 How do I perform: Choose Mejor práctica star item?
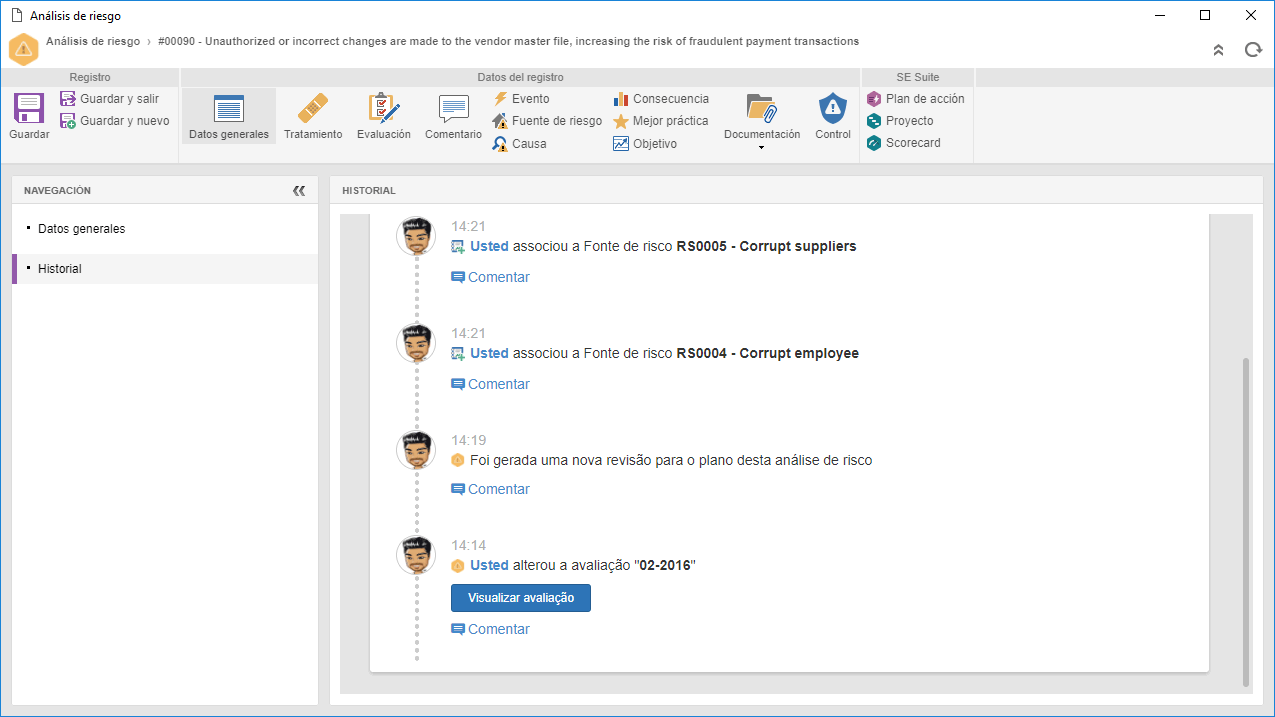coord(661,121)
